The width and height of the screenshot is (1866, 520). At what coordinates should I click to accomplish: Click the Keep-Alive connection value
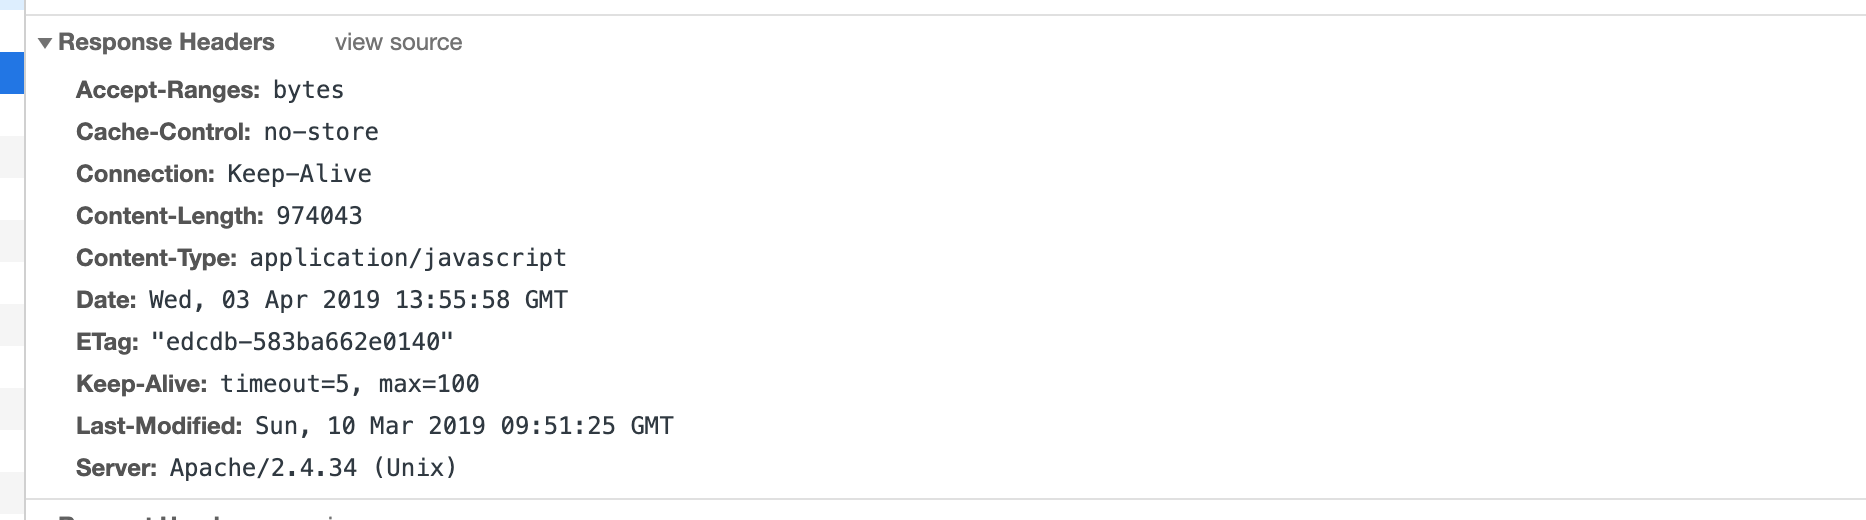299,174
